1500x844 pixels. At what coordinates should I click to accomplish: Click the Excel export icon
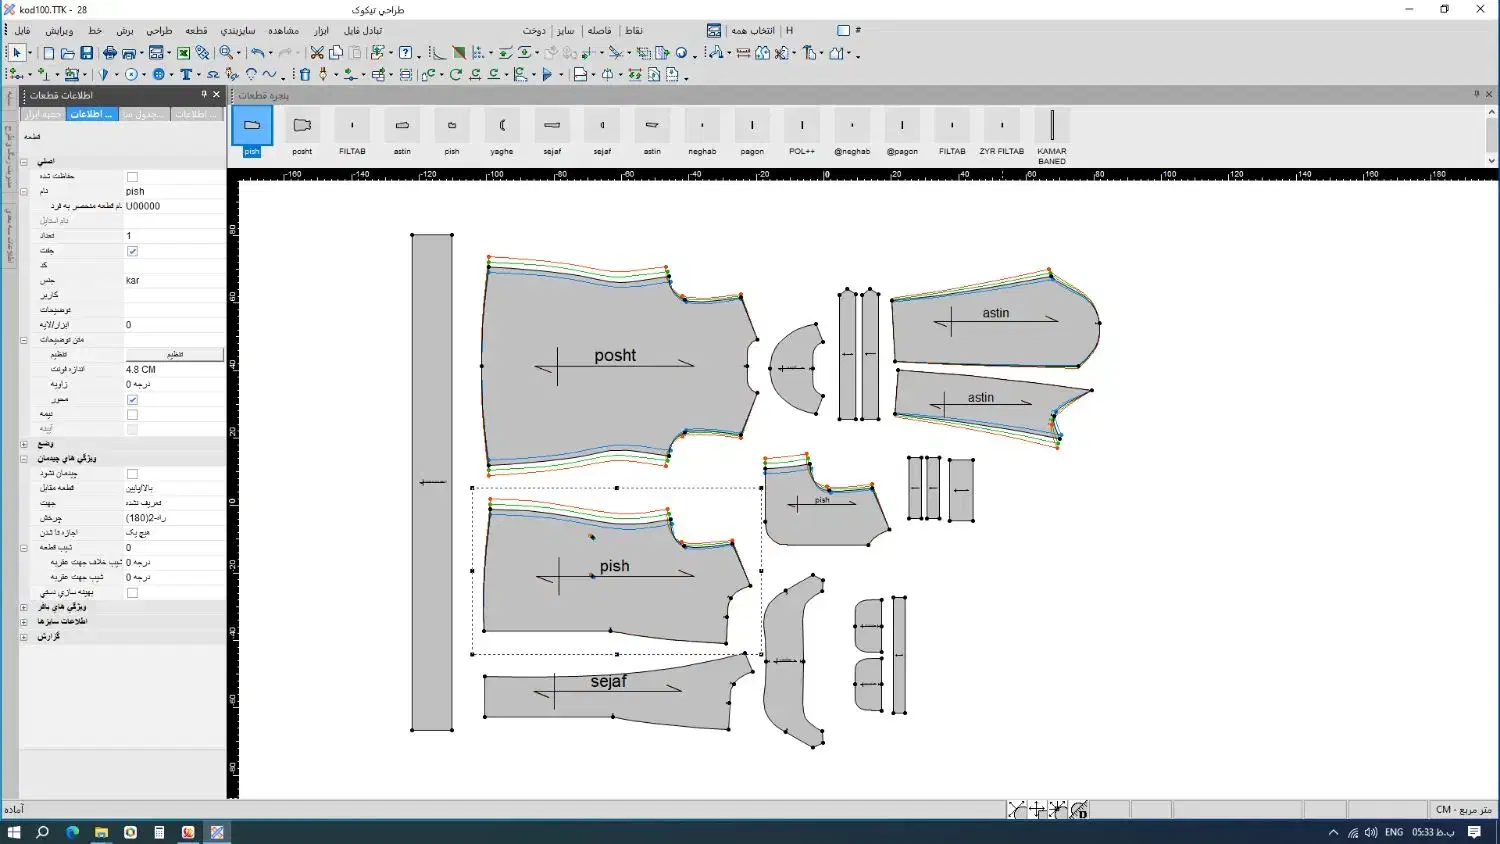[184, 53]
